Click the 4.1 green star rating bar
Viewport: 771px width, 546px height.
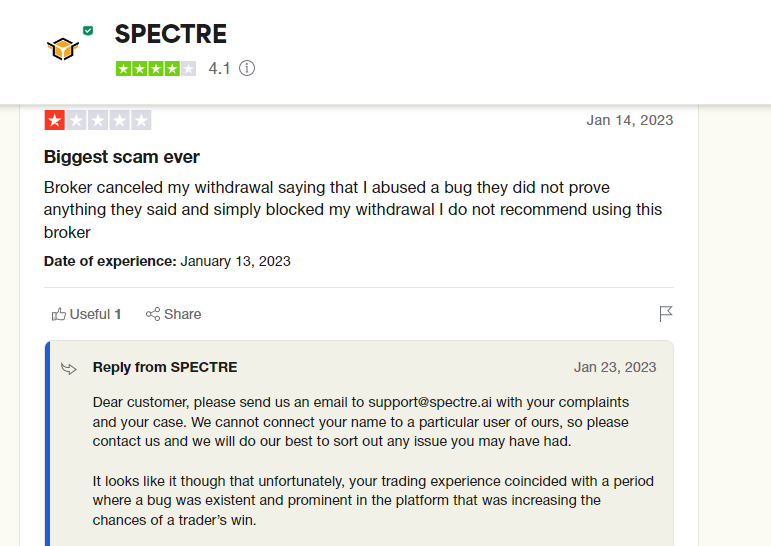click(156, 68)
